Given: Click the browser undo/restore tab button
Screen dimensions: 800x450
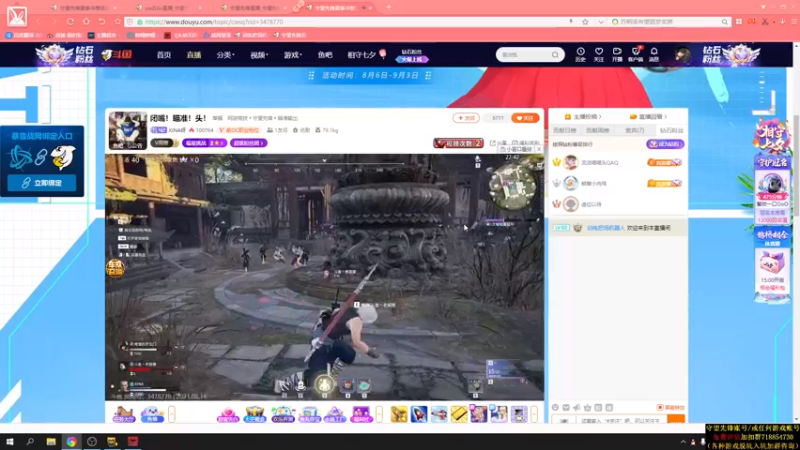Looking at the screenshot, I should click(102, 21).
